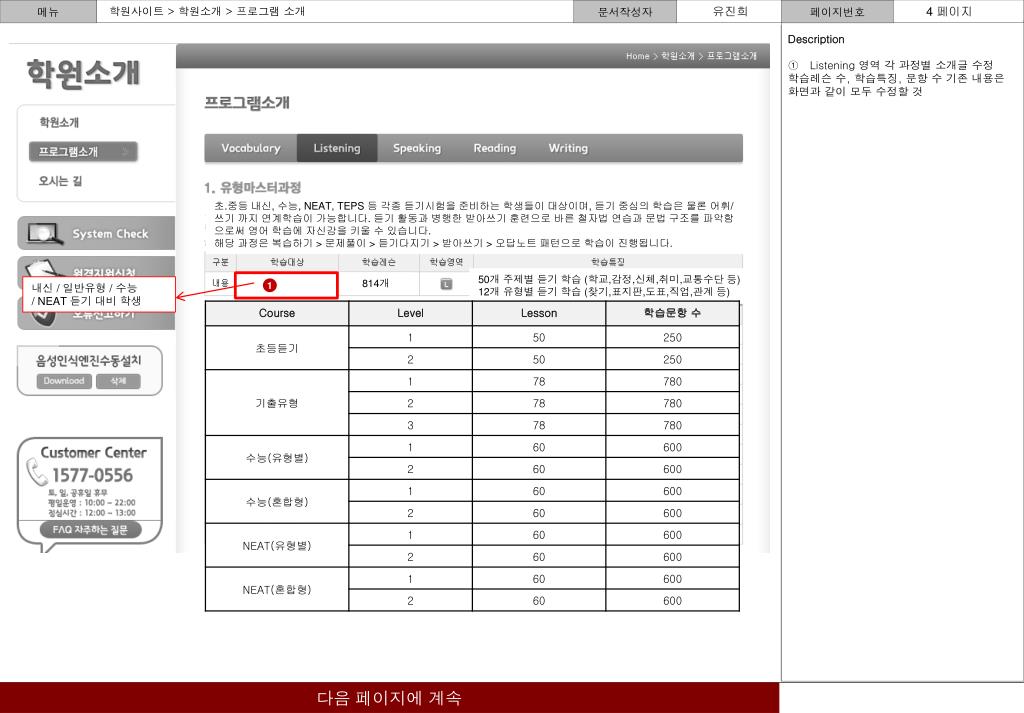Screen dimensions: 1024x713
Task: Click the L 학습영역 icon
Action: [x=446, y=283]
